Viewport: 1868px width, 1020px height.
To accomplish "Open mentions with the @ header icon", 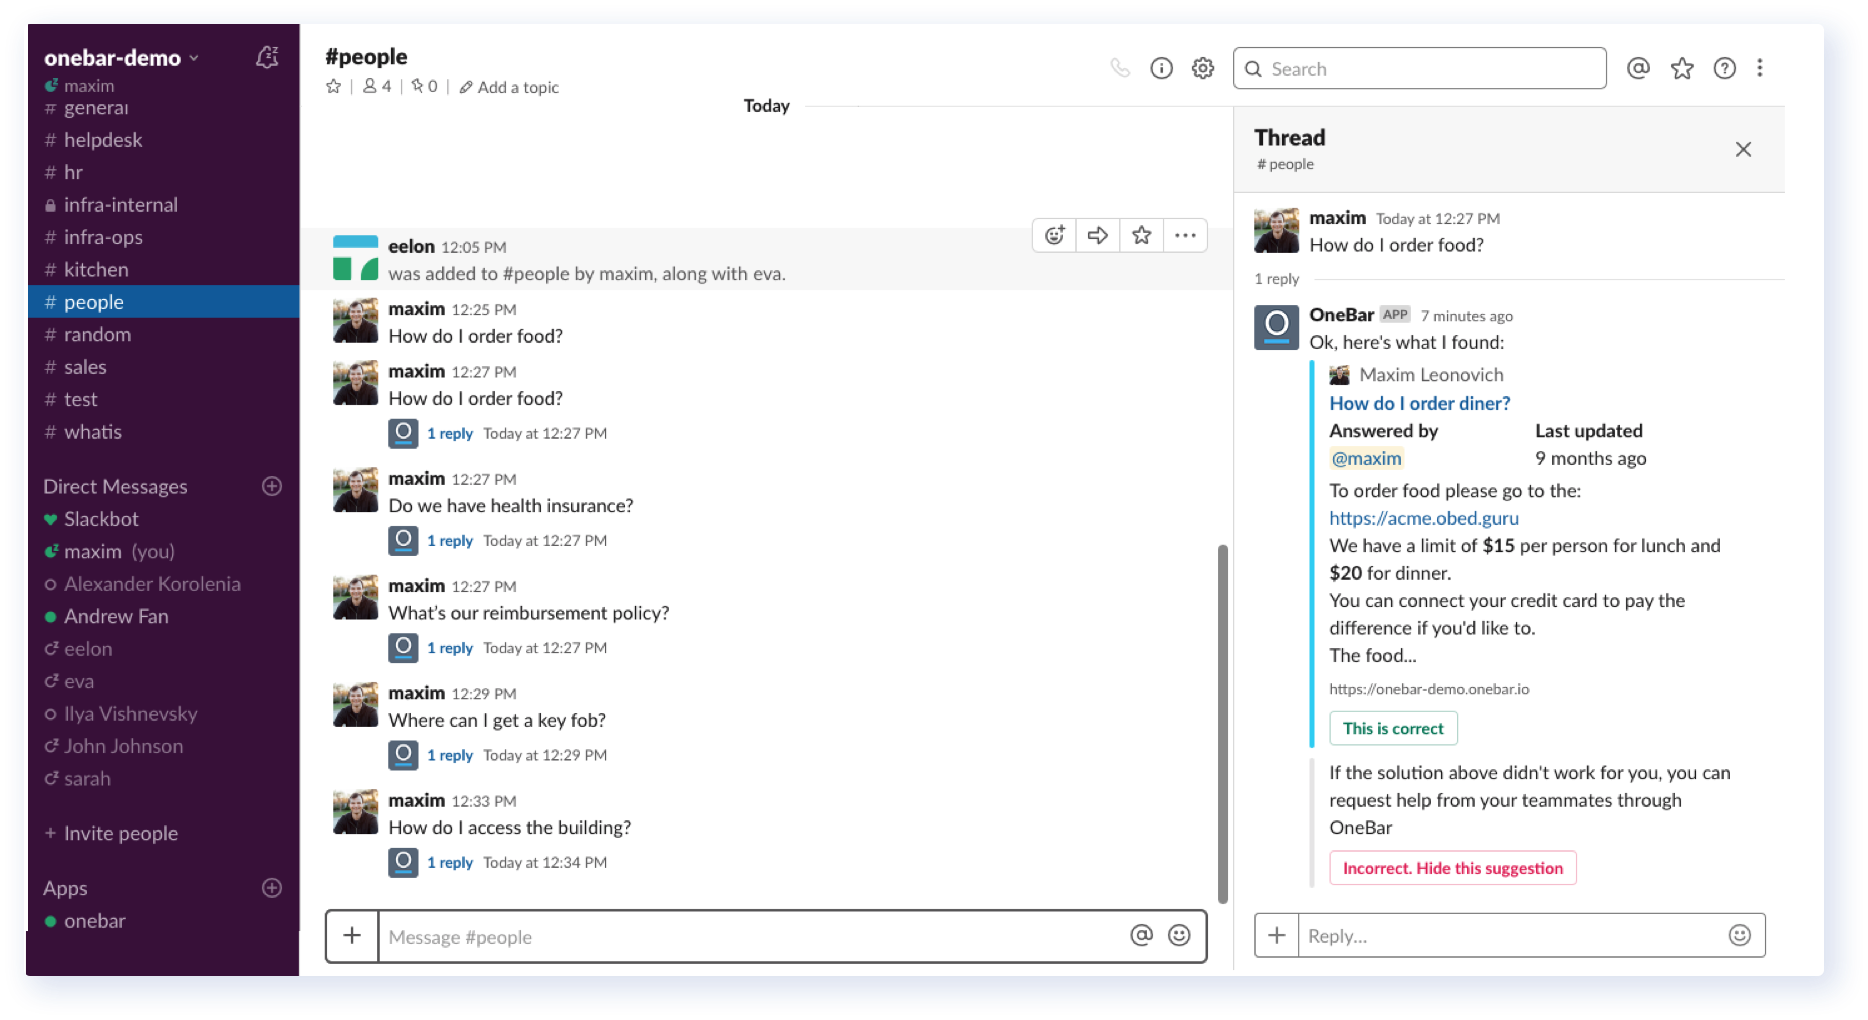I will pyautogui.click(x=1638, y=68).
